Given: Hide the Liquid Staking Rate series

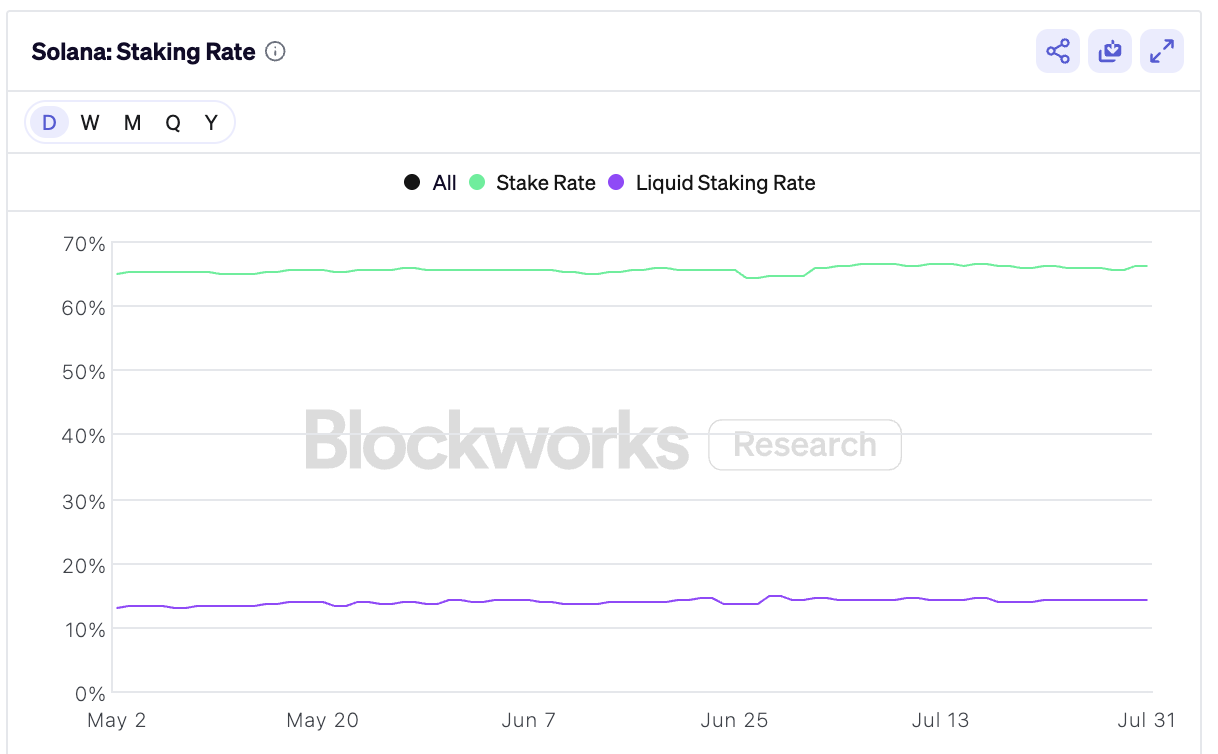Looking at the screenshot, I should 725,183.
